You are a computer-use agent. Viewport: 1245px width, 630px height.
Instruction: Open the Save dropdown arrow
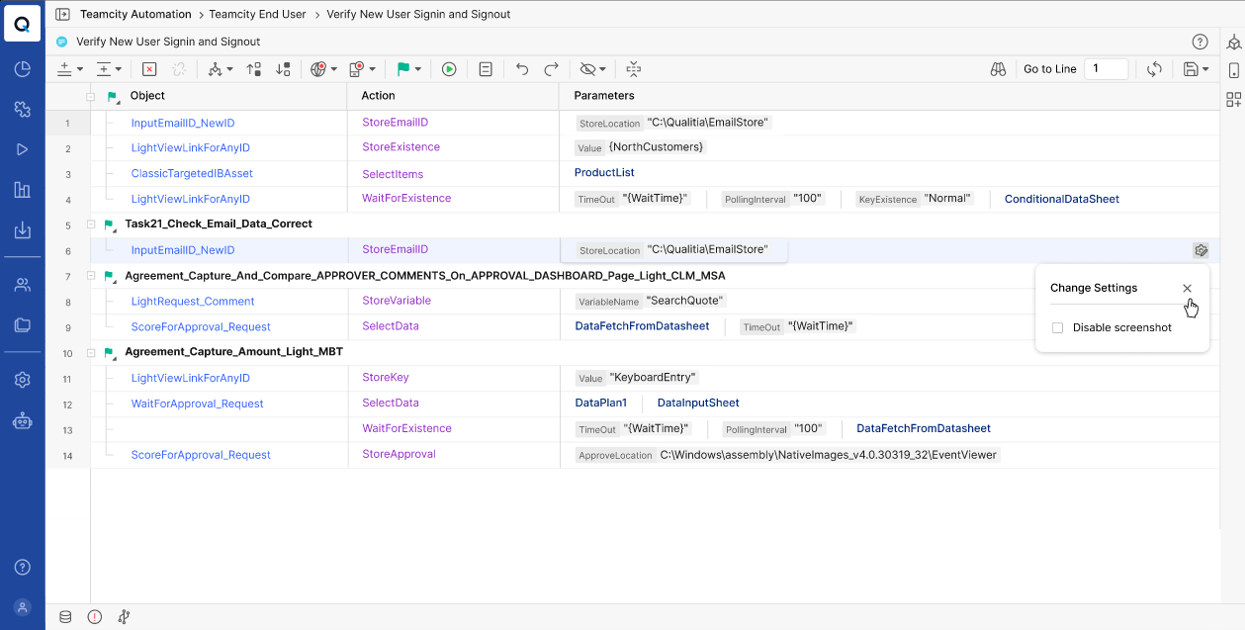click(x=1206, y=70)
